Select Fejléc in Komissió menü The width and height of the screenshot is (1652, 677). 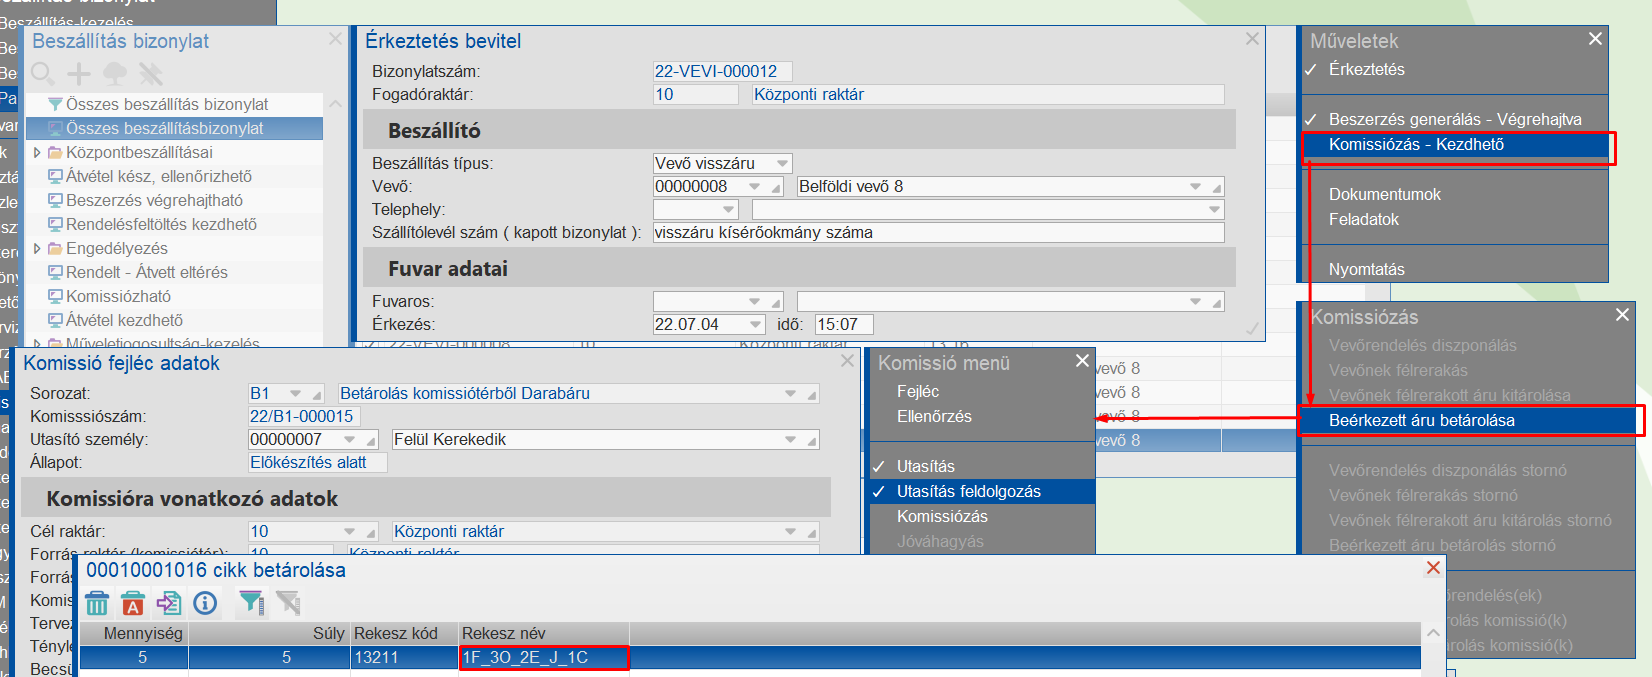[917, 391]
